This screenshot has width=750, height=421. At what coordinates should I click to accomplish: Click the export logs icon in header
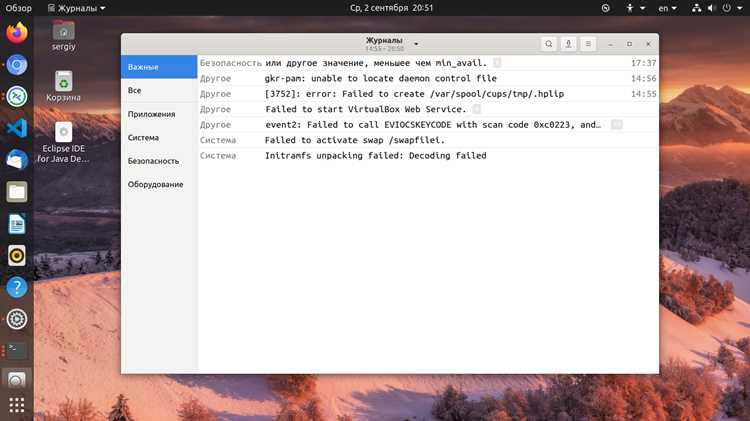tap(568, 44)
